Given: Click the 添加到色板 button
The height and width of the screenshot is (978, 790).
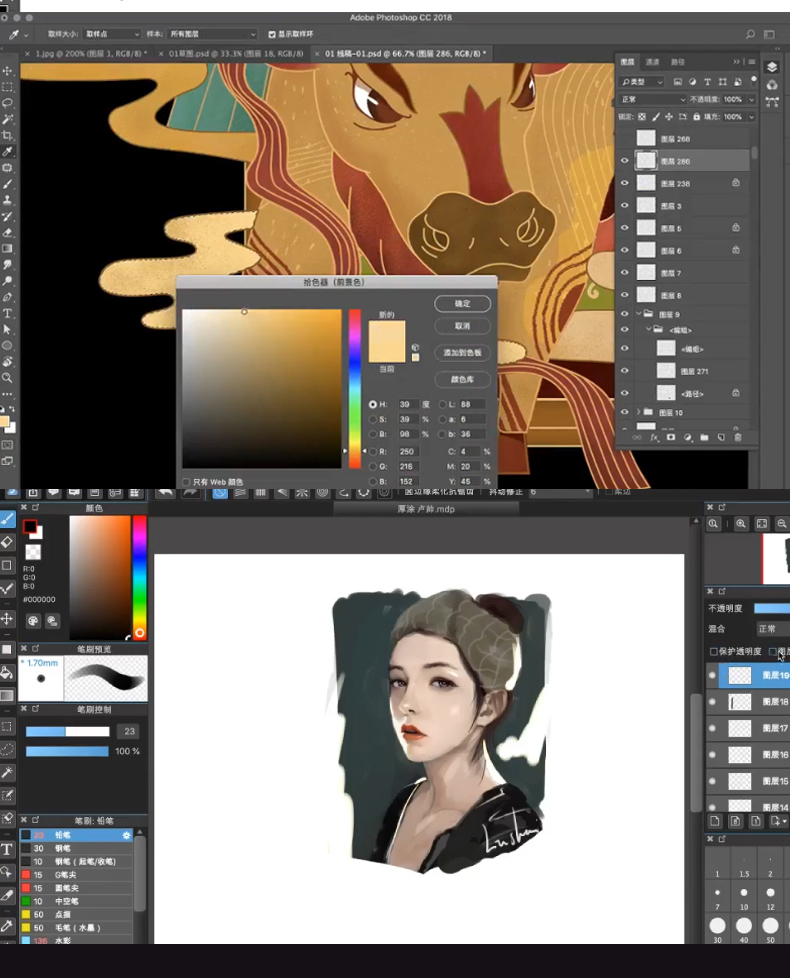Looking at the screenshot, I should pyautogui.click(x=462, y=352).
